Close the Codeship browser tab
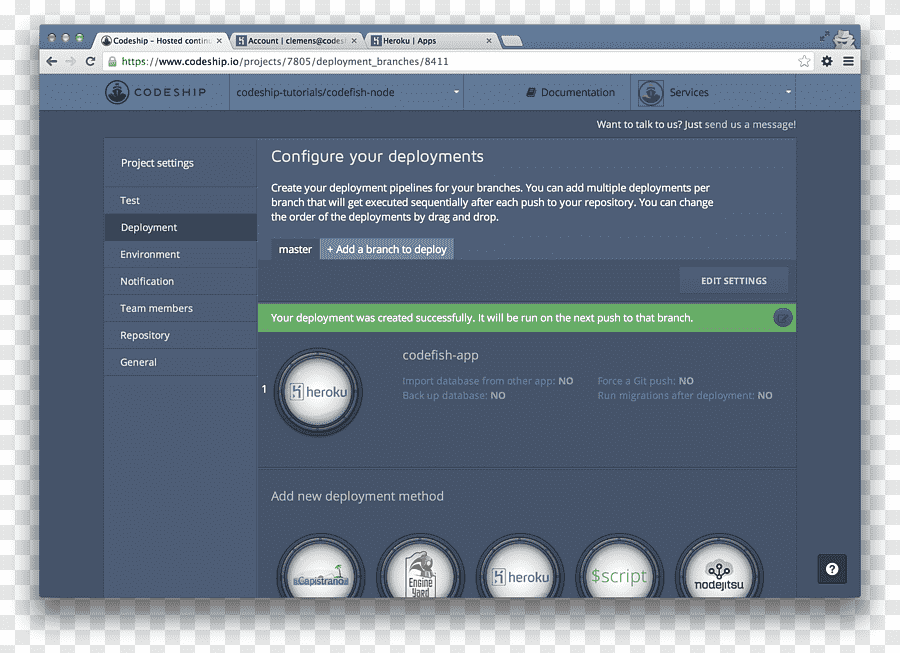Image resolution: width=900 pixels, height=653 pixels. [x=219, y=41]
